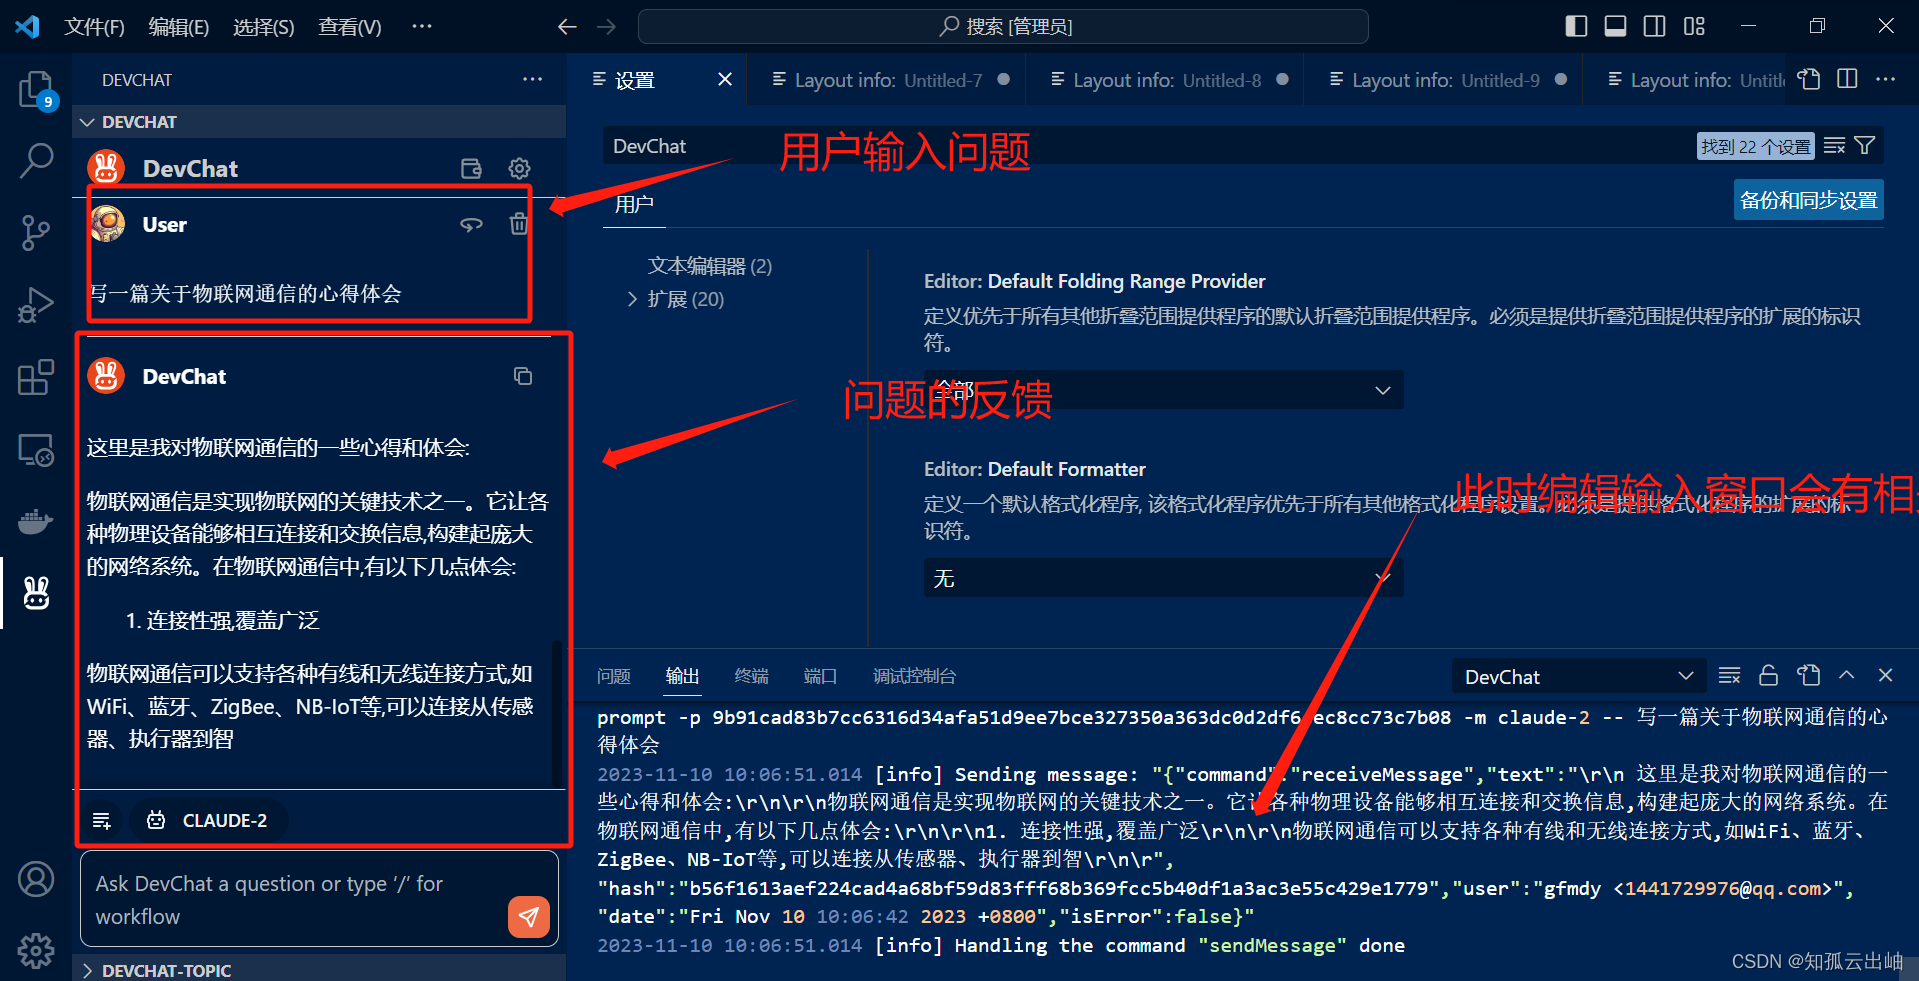This screenshot has height=981, width=1919.
Task: Open editor more actions ellipsis
Action: coord(1886,79)
